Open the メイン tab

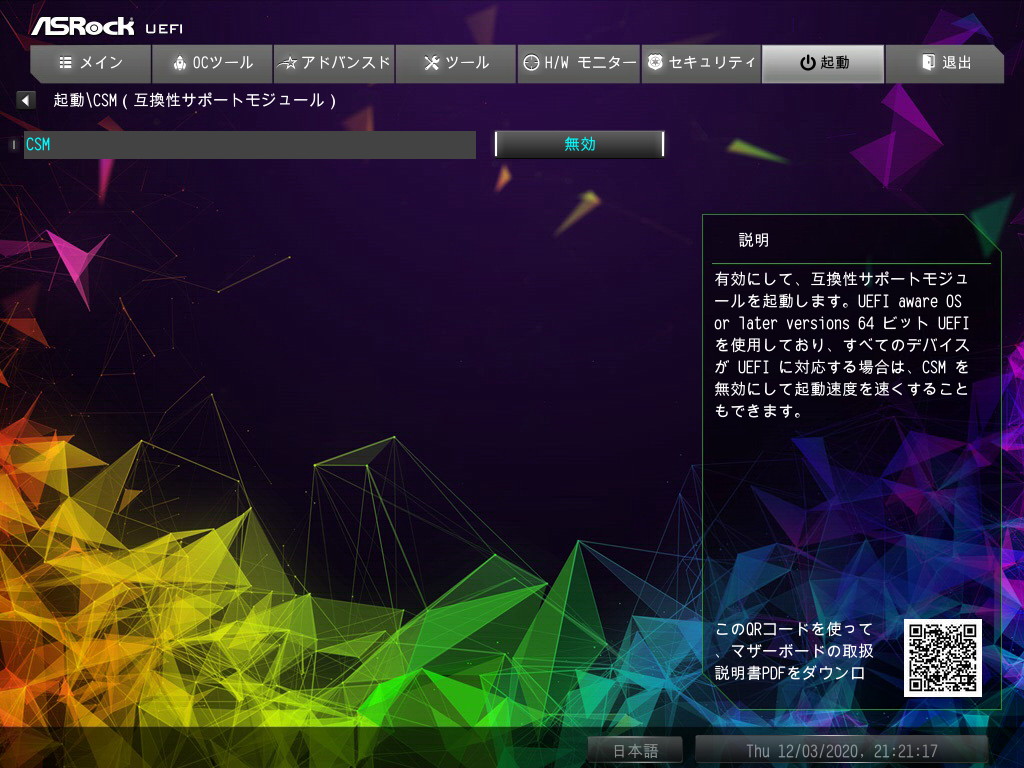pyautogui.click(x=91, y=63)
